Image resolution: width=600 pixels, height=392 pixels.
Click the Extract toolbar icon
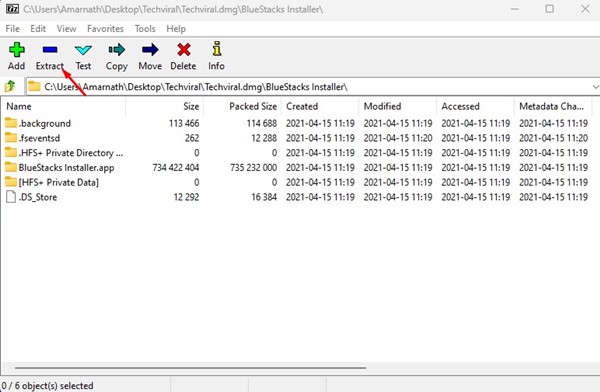click(50, 50)
